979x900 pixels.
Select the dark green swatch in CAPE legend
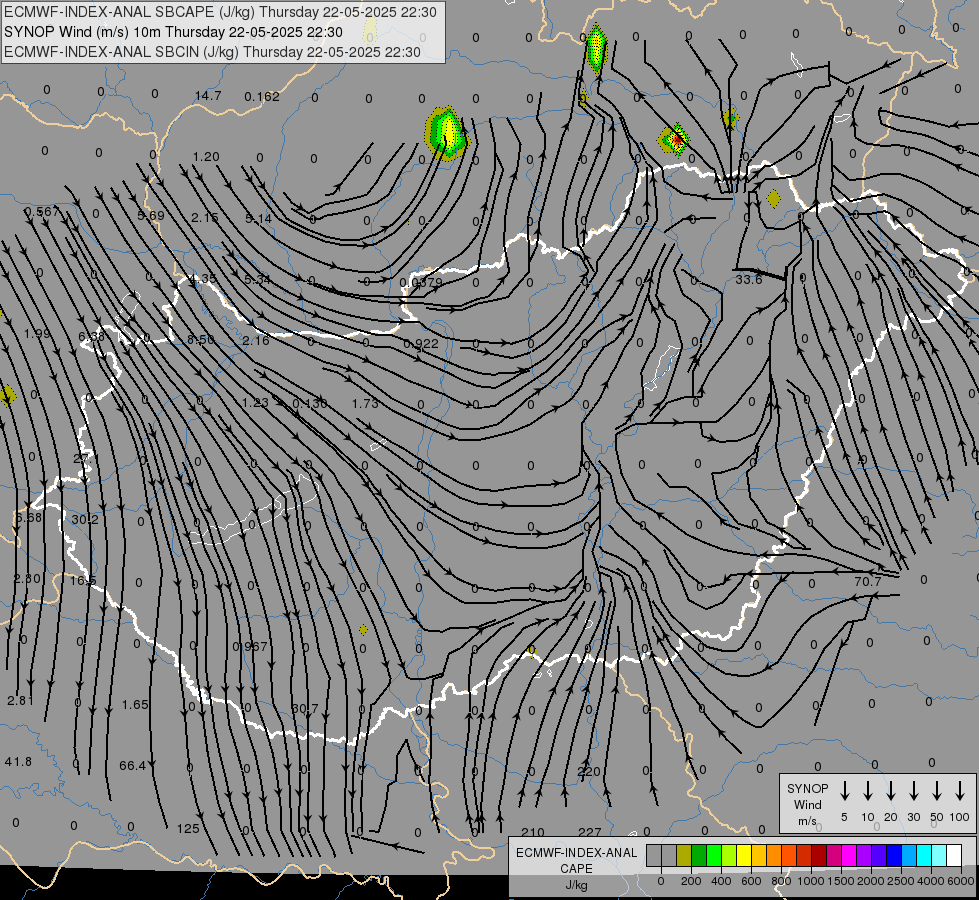(699, 856)
